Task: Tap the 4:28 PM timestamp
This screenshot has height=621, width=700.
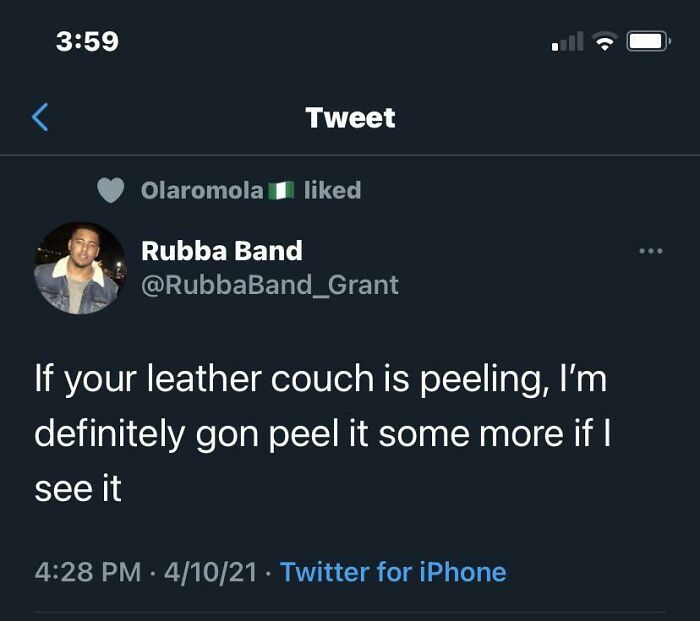Action: (x=87, y=572)
